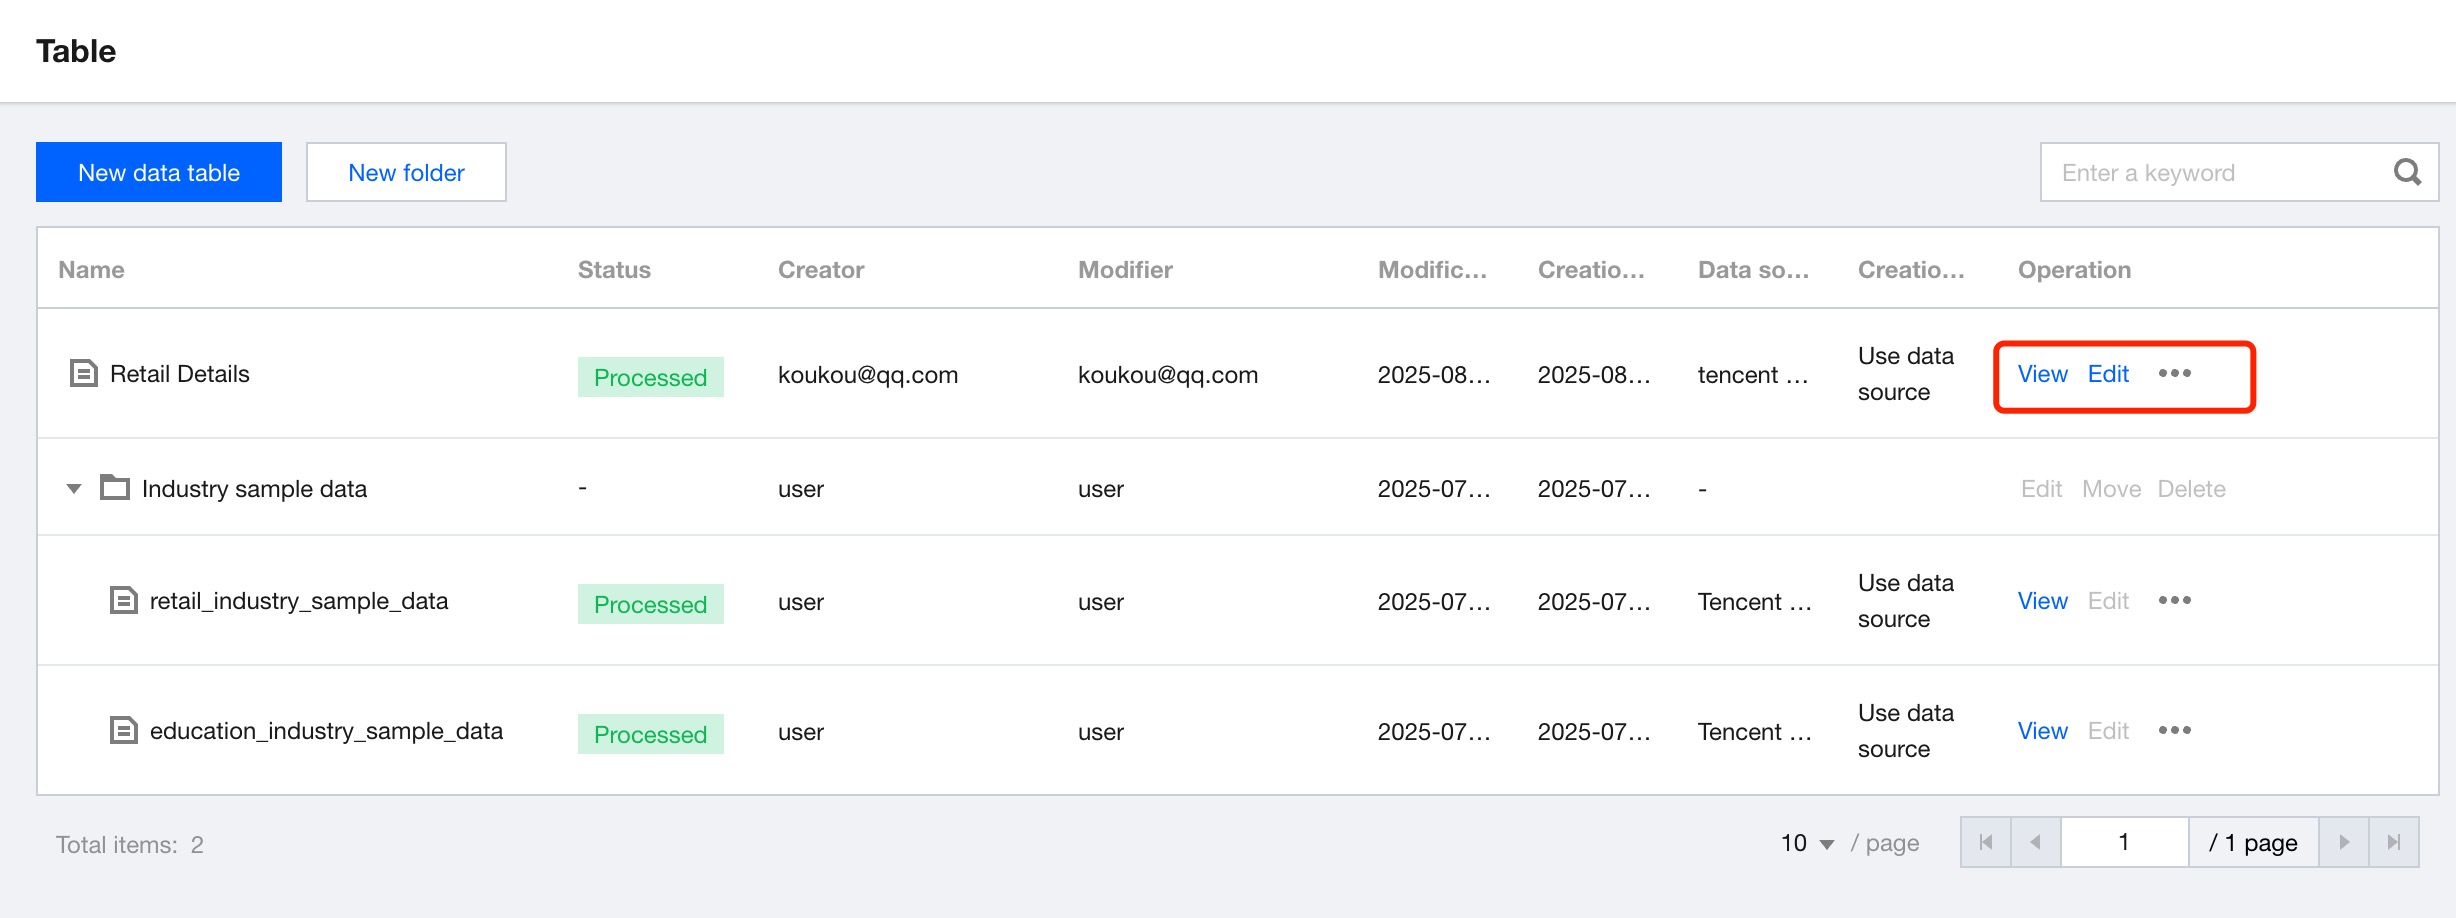Go to the next page
The height and width of the screenshot is (918, 2456).
[x=2343, y=843]
